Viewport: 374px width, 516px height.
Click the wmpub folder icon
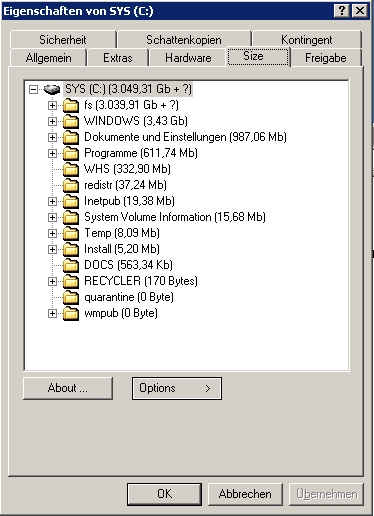pos(71,313)
